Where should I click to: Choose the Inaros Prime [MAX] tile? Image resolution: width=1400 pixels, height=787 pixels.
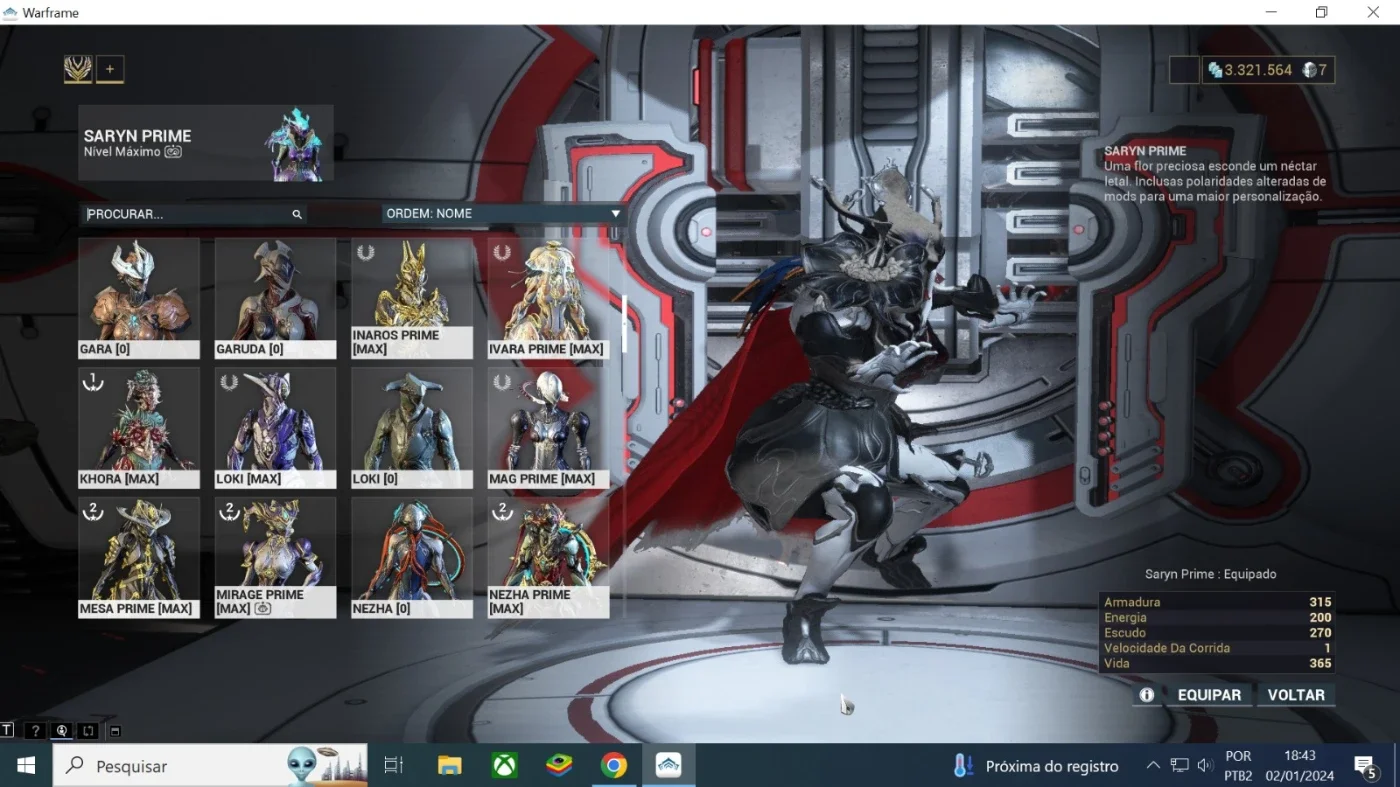[x=412, y=298]
